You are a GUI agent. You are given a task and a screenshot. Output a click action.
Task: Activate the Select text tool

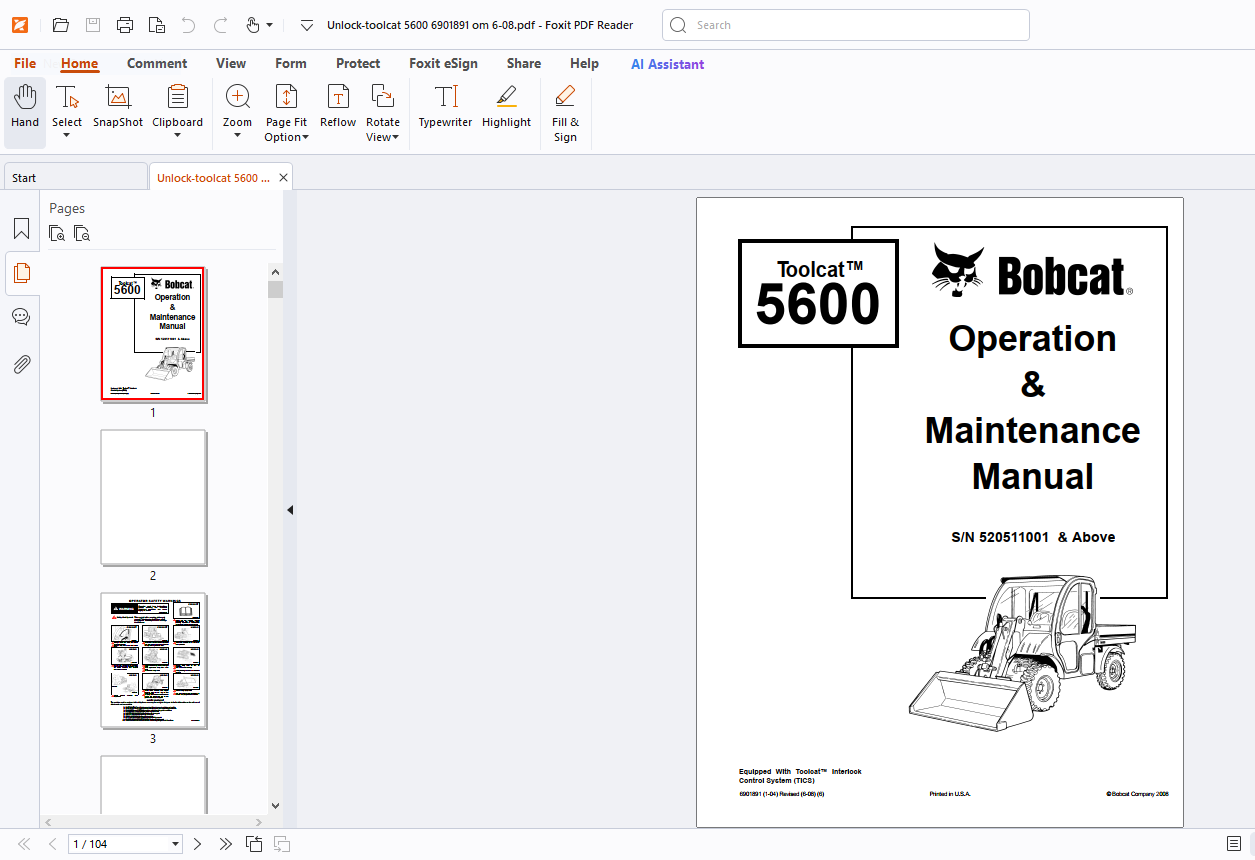coord(67,105)
